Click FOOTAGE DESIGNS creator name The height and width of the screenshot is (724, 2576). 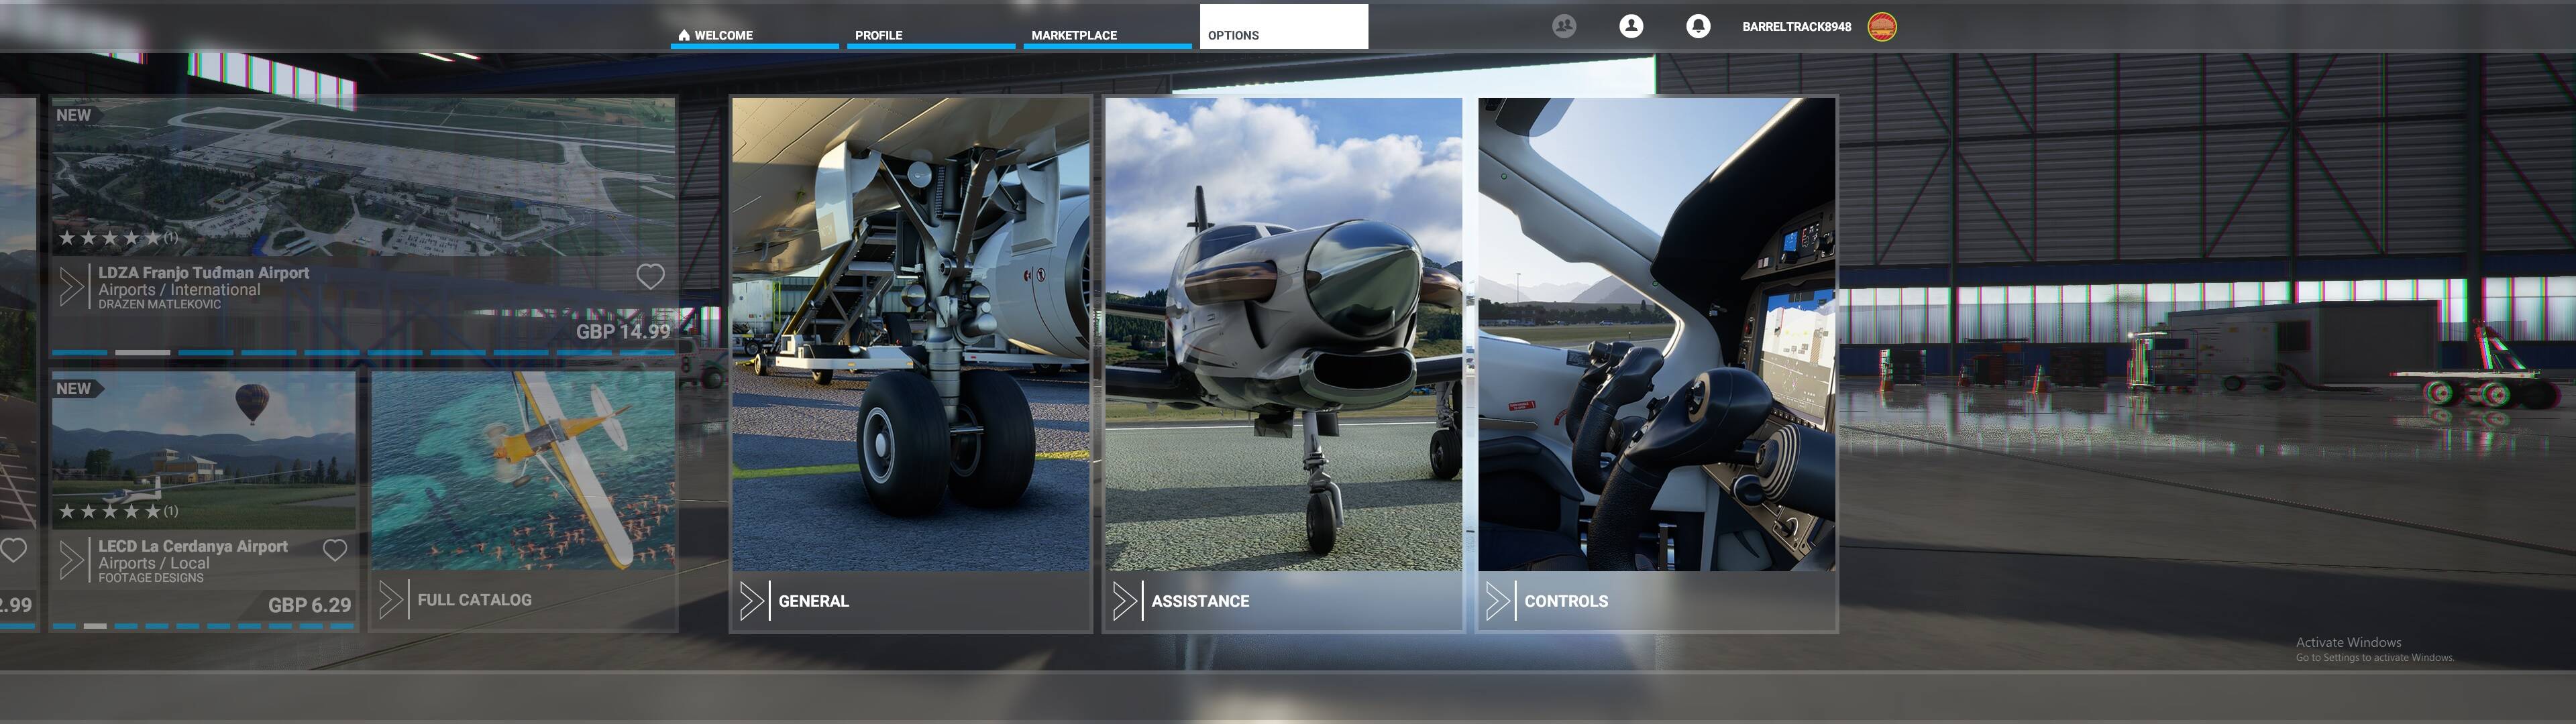(x=151, y=578)
